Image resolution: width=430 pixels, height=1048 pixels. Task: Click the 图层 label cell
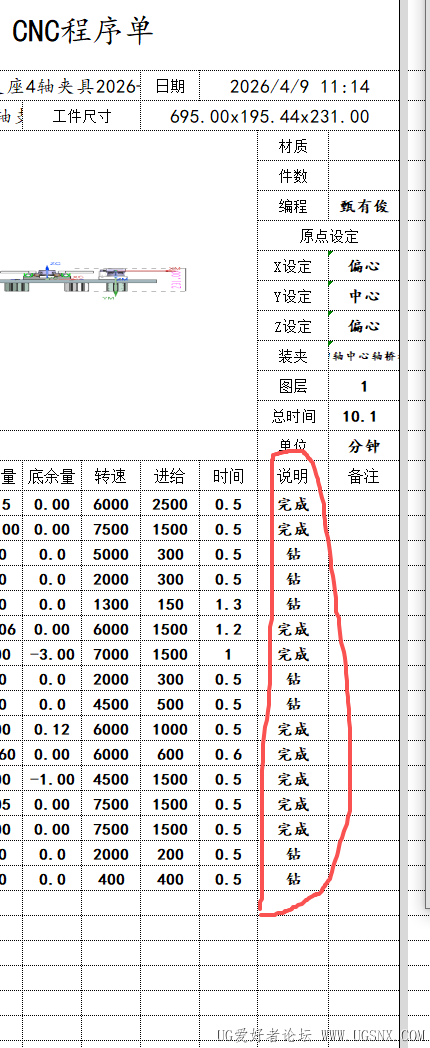point(293,386)
